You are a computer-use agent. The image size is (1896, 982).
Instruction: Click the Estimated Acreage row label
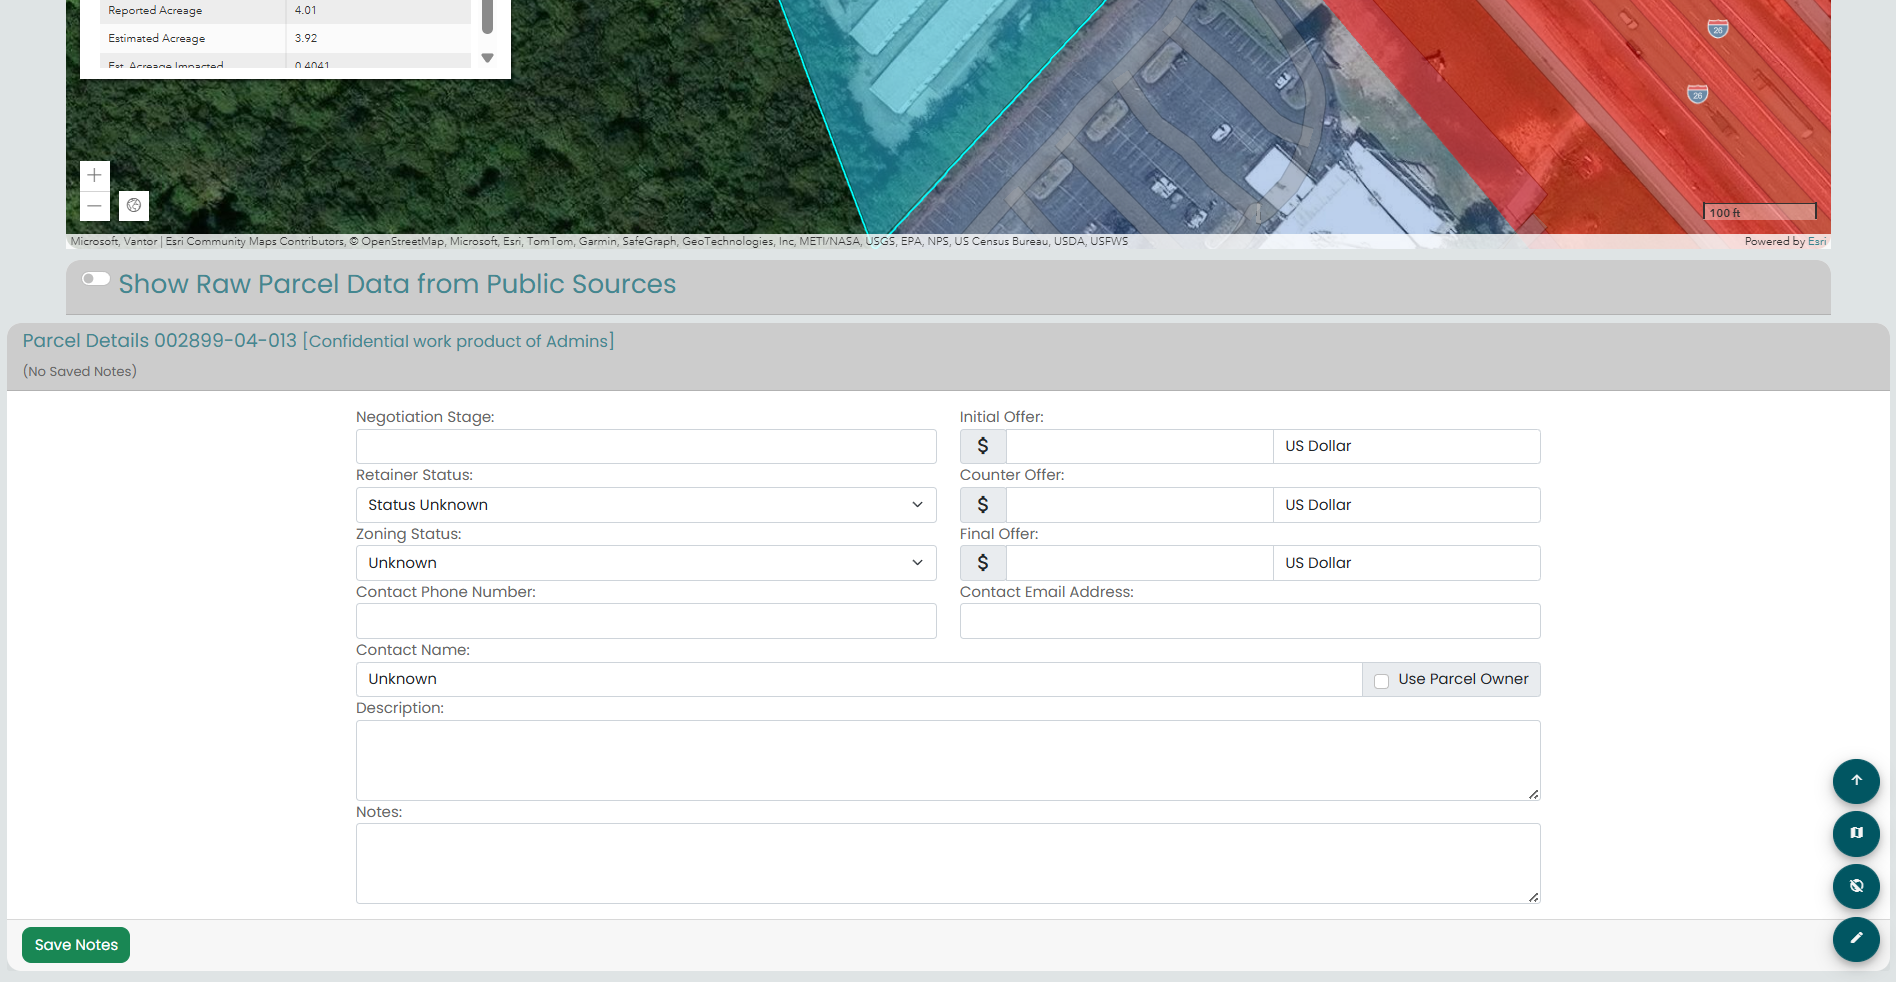coord(157,38)
